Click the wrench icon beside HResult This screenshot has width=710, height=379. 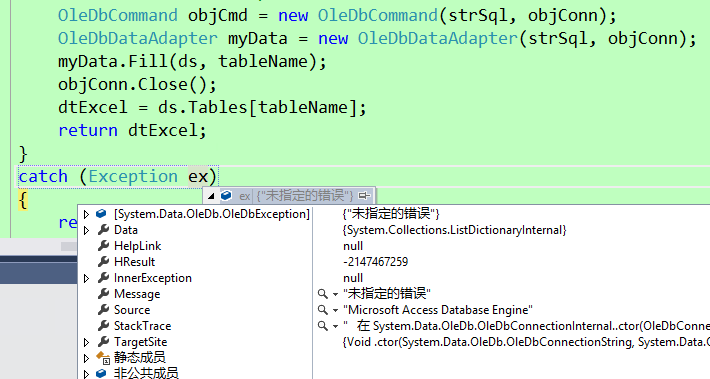[104, 262]
